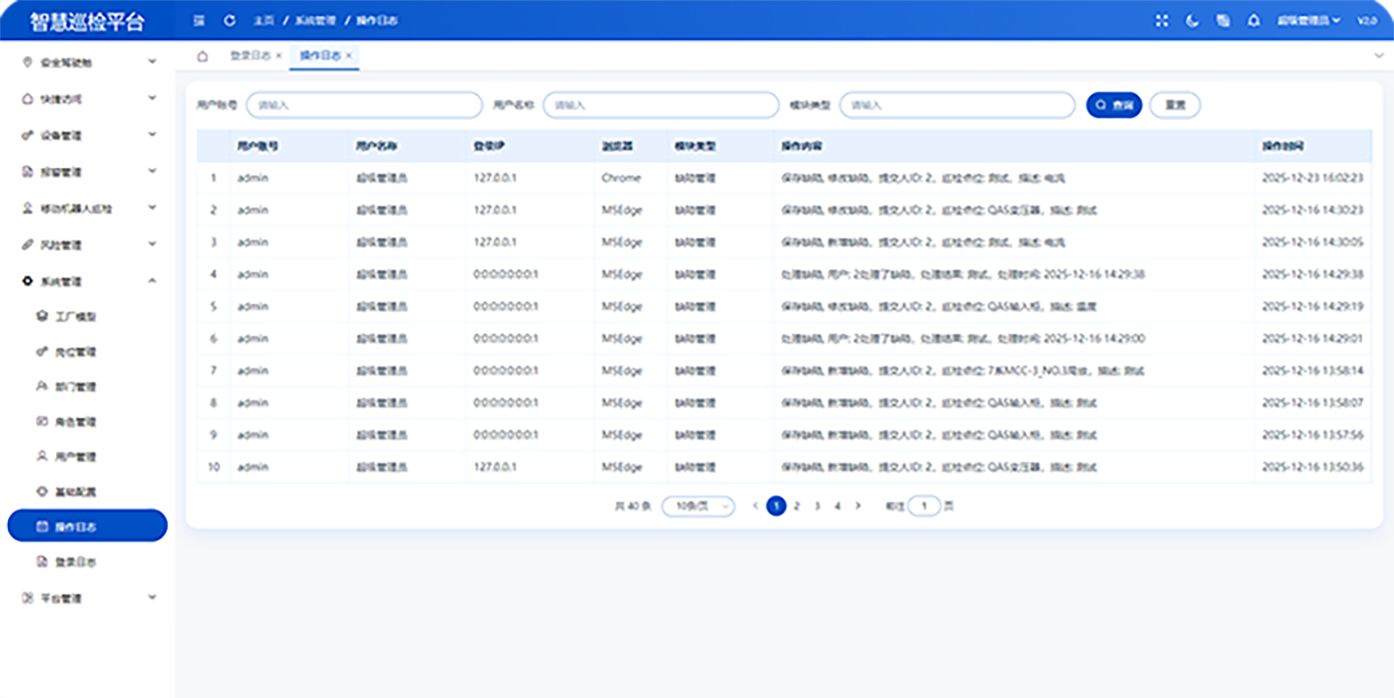Click the 重置 reset button
This screenshot has width=1394, height=698.
point(1174,105)
